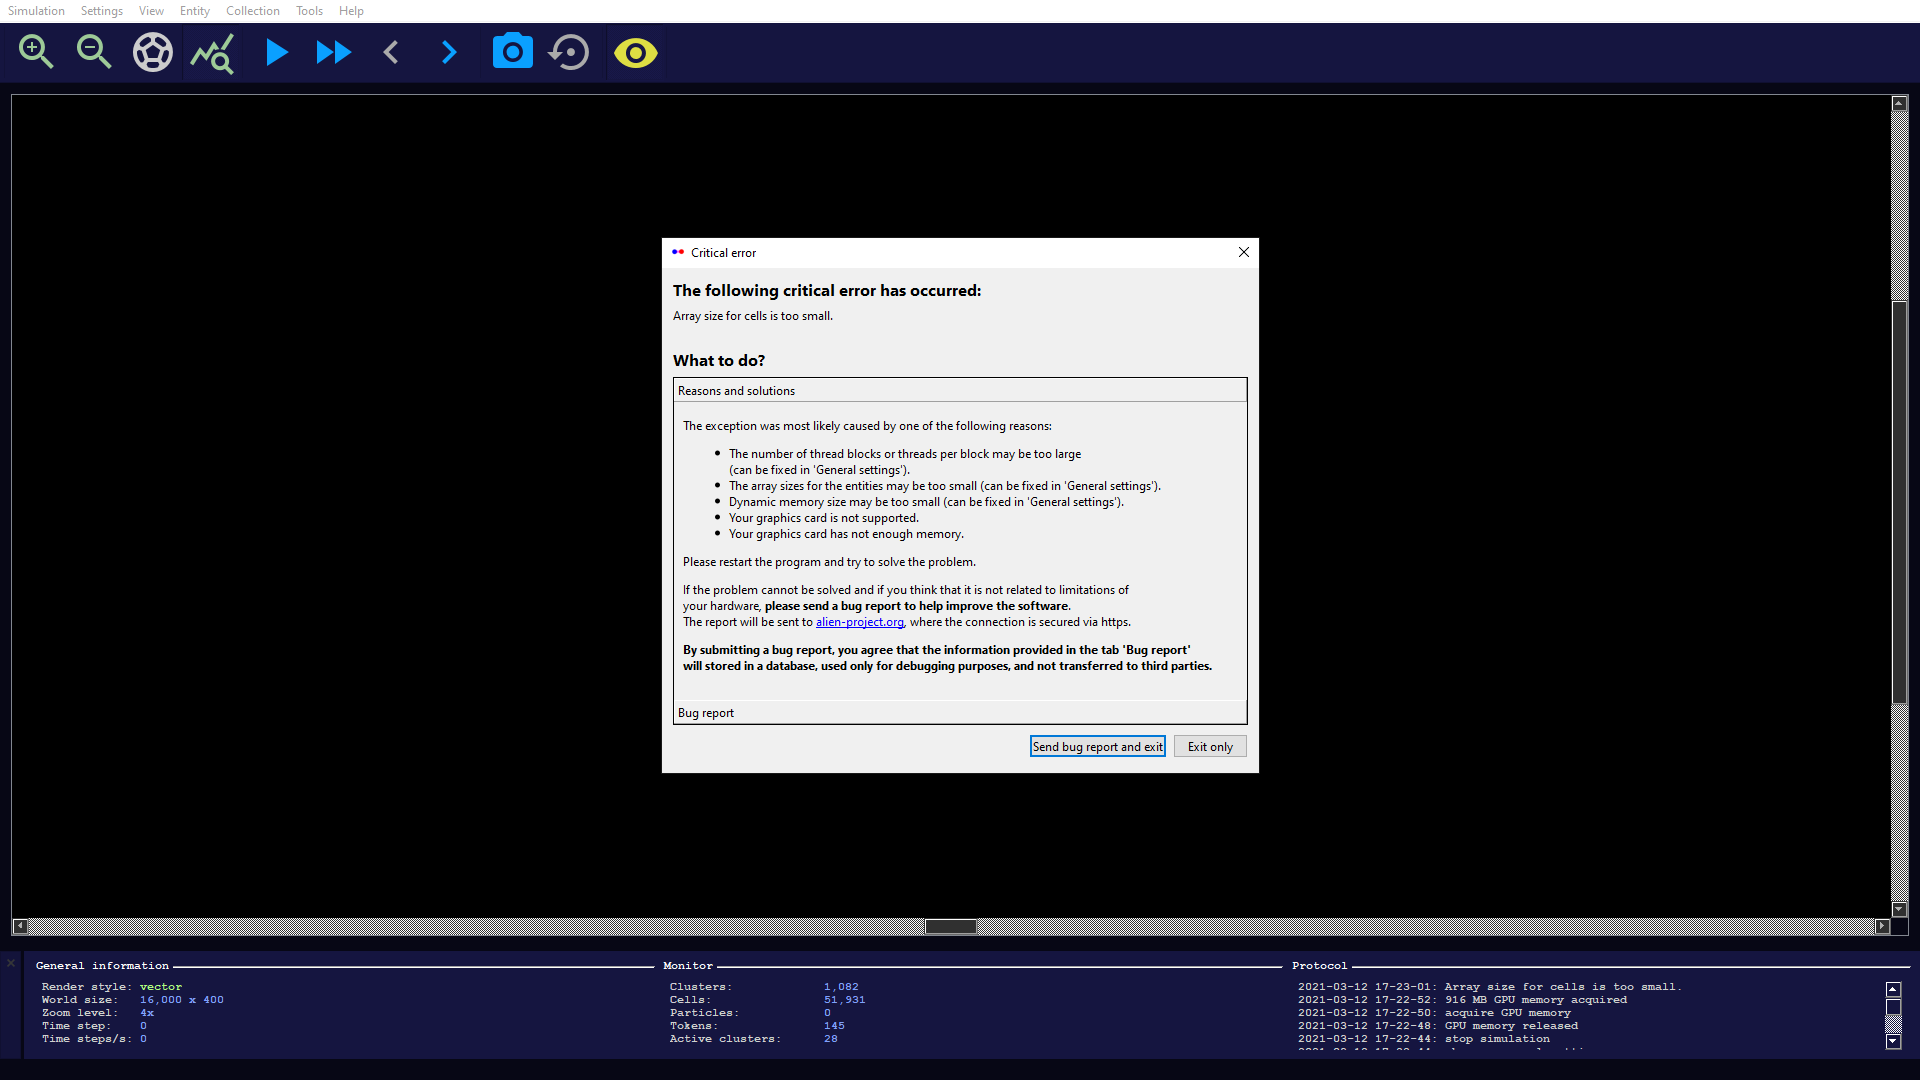Click the Exit only button

tap(1210, 747)
